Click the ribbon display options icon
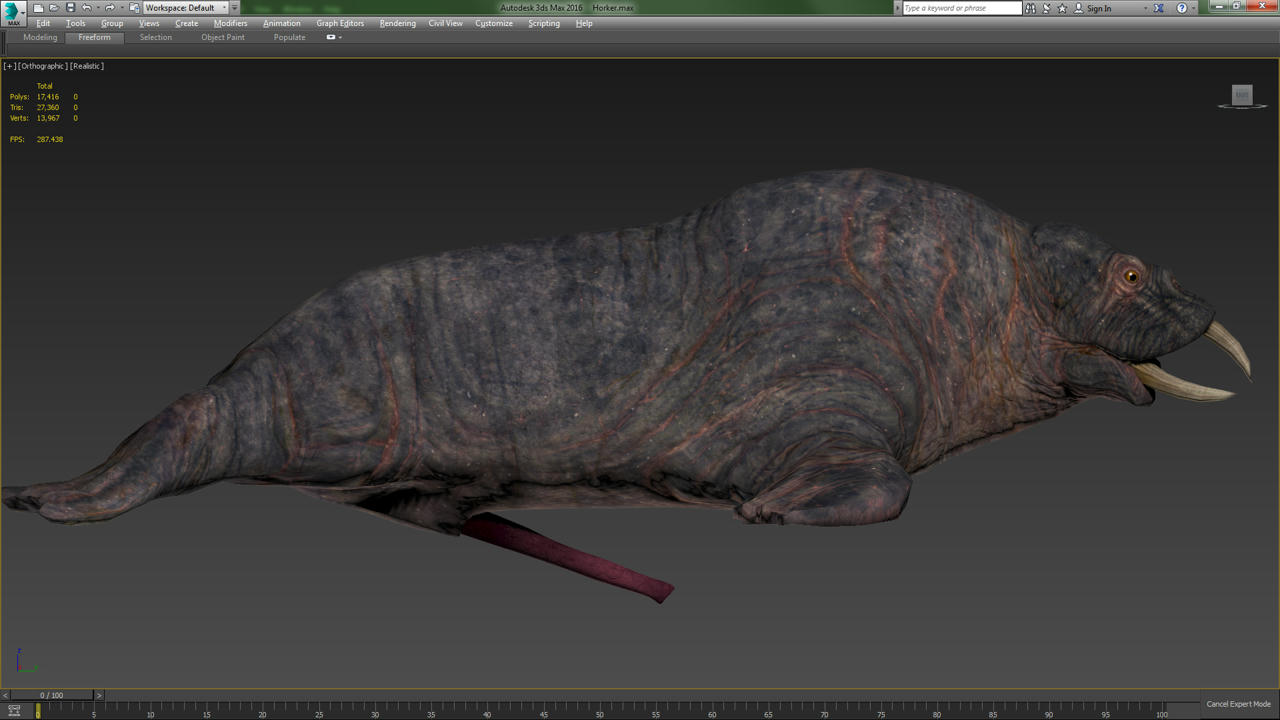1280x720 pixels. 333,37
